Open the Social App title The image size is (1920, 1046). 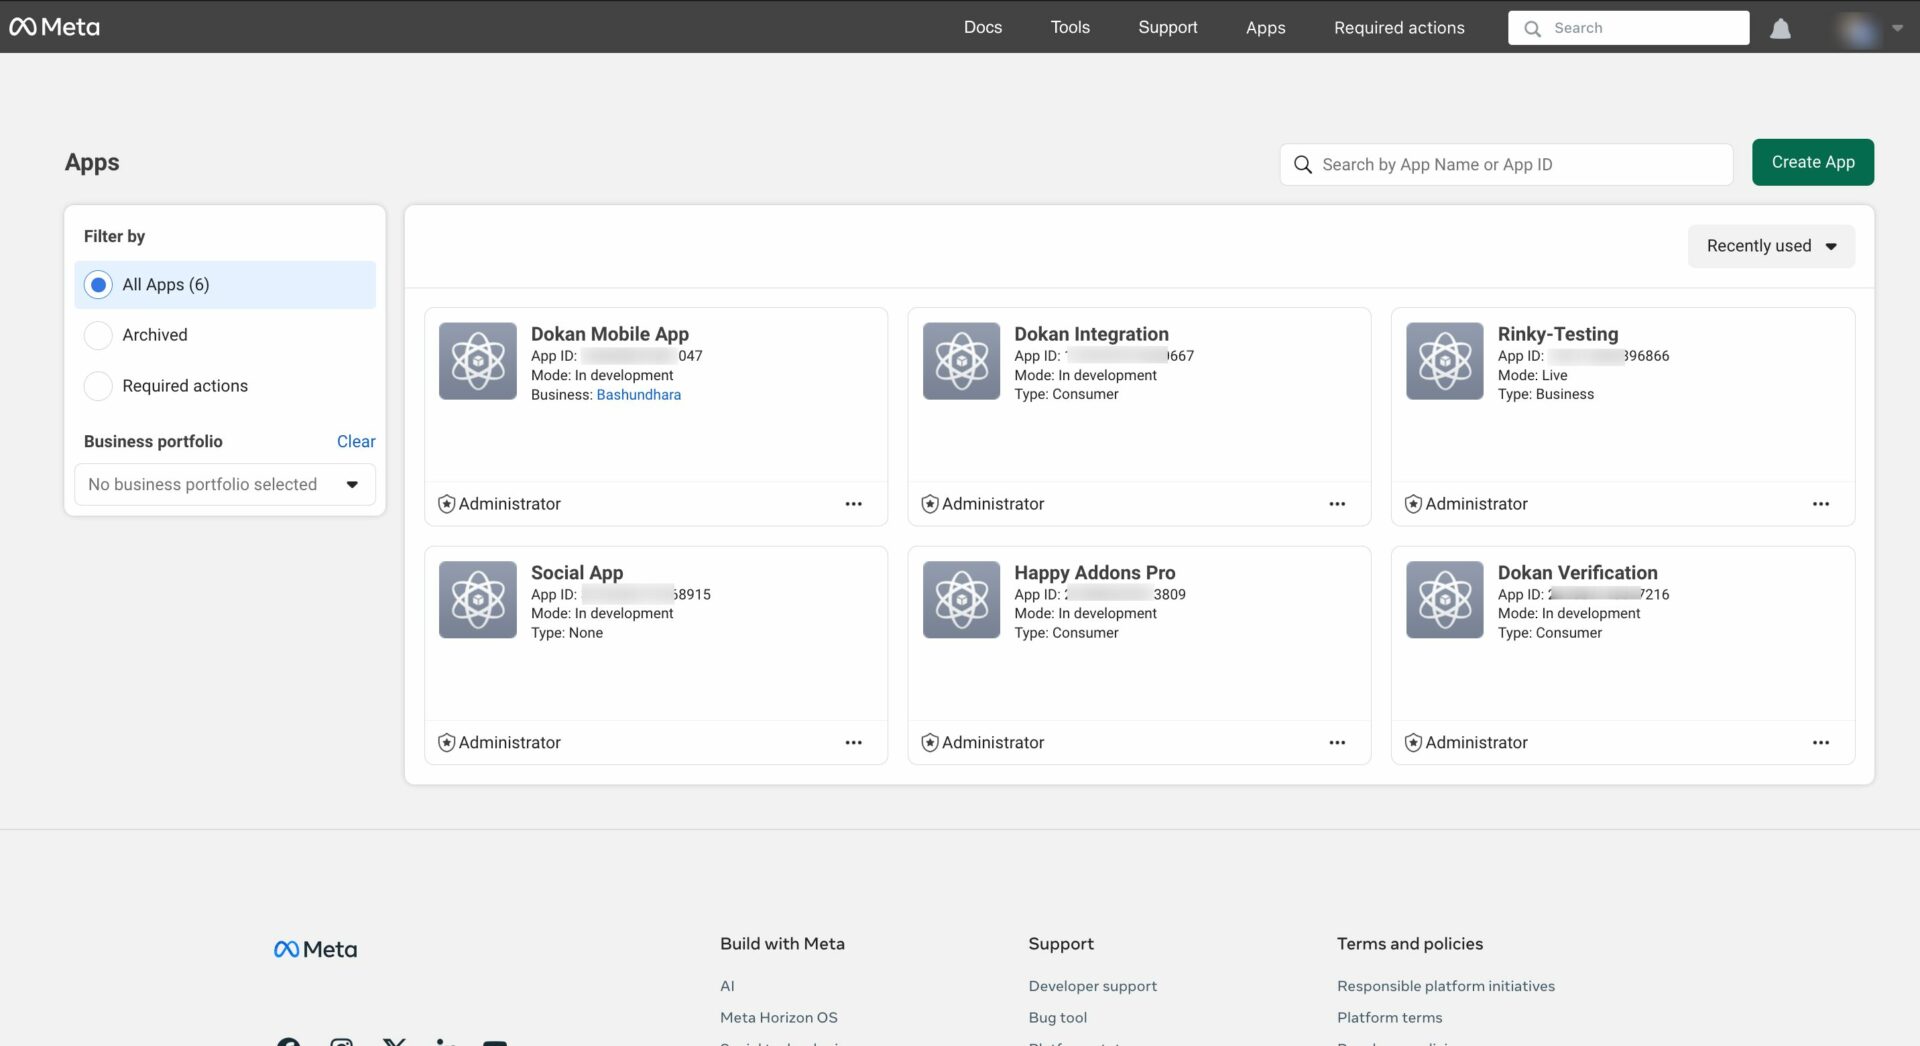576,573
